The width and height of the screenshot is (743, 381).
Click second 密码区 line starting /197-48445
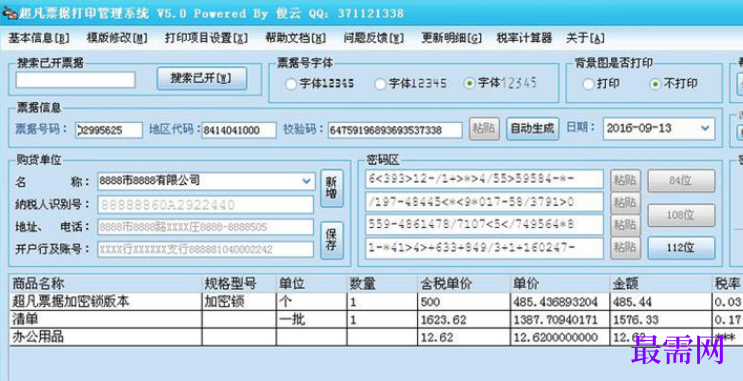[484, 202]
